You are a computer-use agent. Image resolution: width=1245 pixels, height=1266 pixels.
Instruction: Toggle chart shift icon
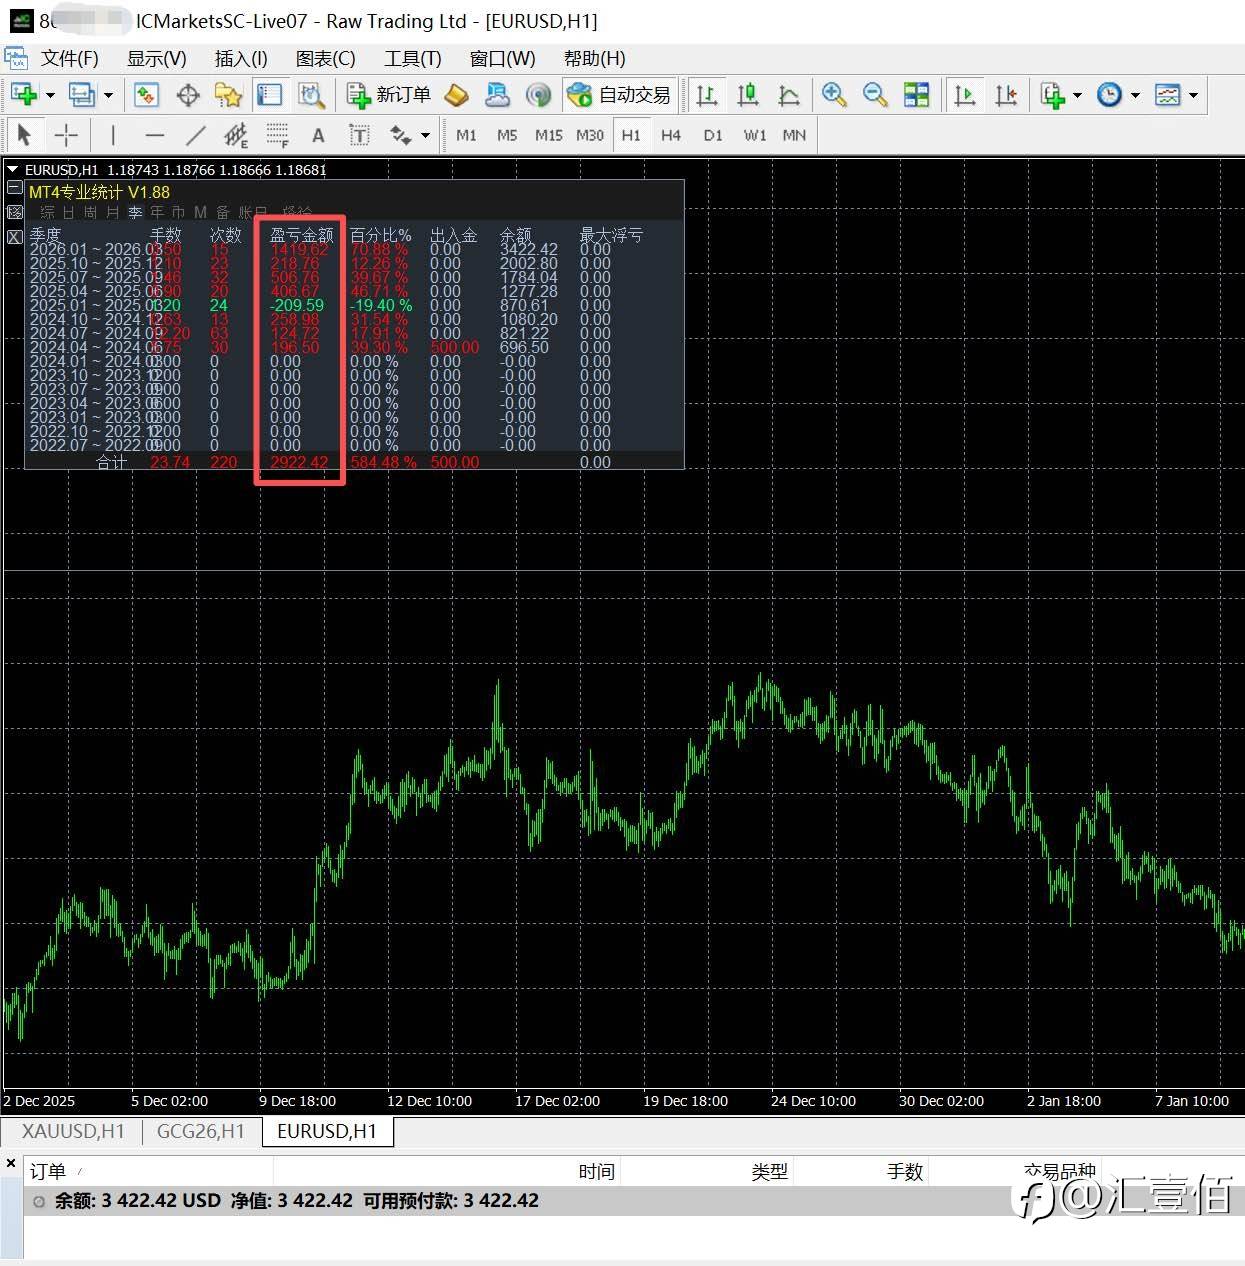(x=1006, y=95)
